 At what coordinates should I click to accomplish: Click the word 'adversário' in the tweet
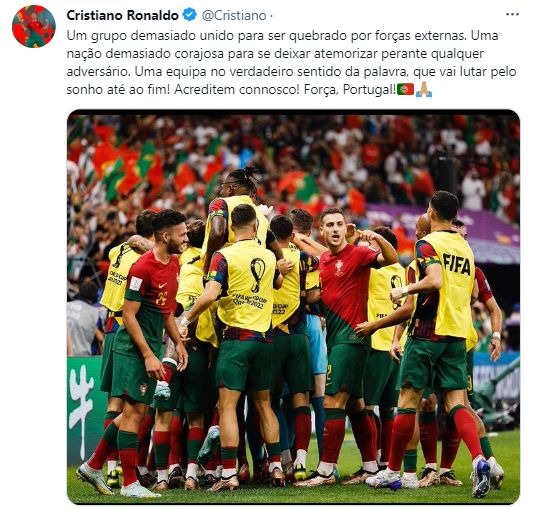(x=98, y=72)
